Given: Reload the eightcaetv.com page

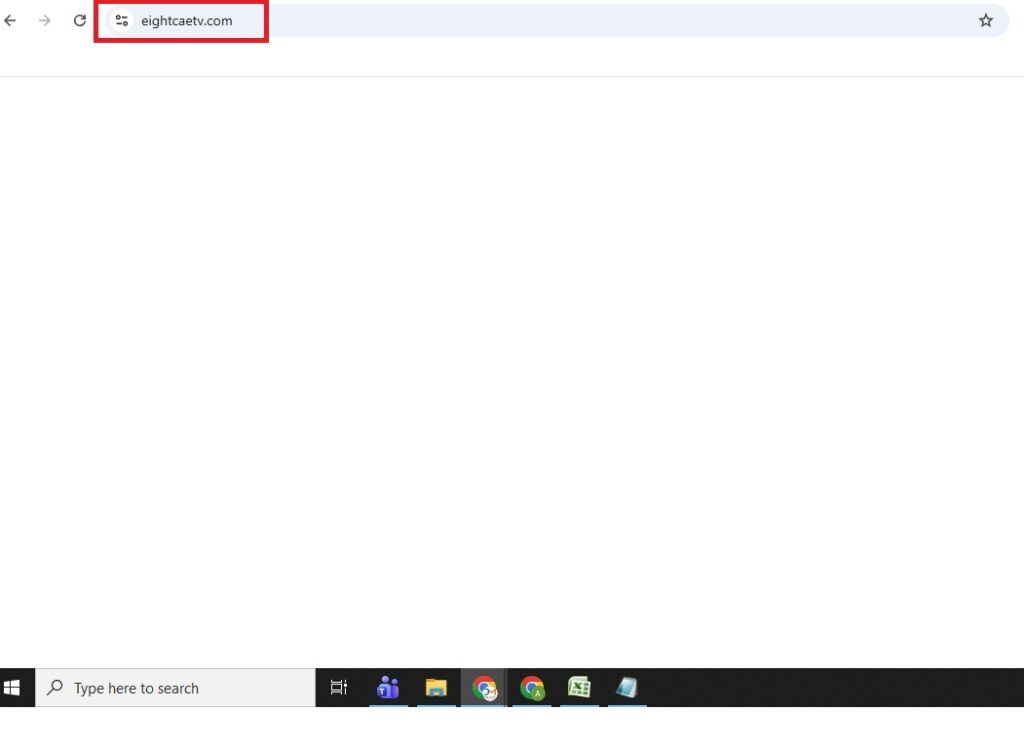Looking at the screenshot, I should tap(80, 20).
